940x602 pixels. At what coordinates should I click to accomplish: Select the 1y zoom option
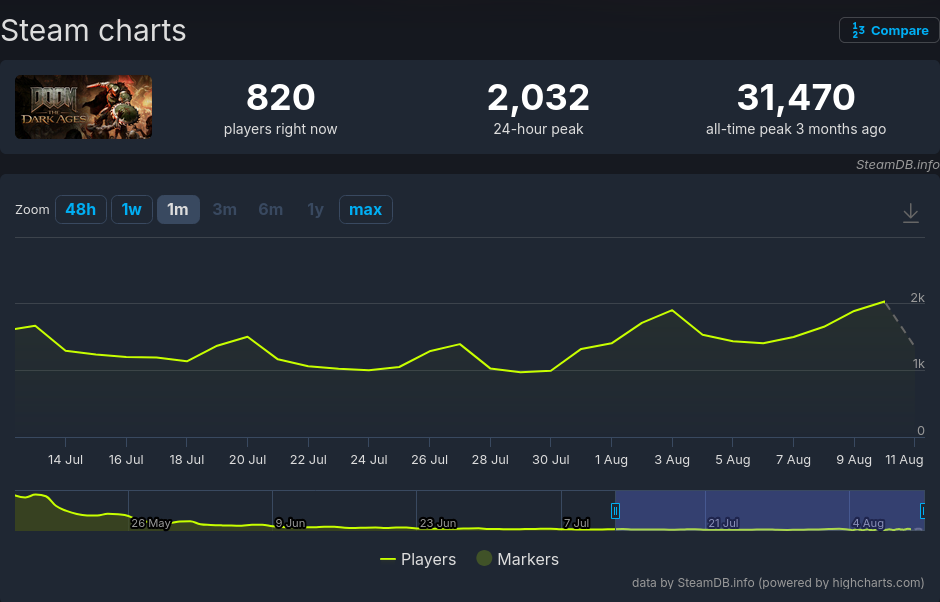point(315,210)
